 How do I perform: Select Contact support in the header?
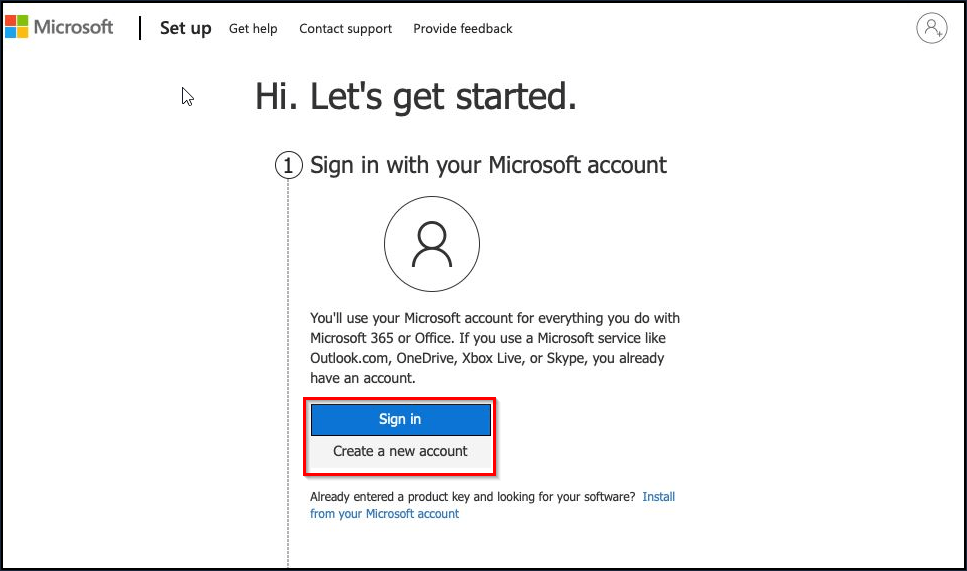tap(345, 28)
